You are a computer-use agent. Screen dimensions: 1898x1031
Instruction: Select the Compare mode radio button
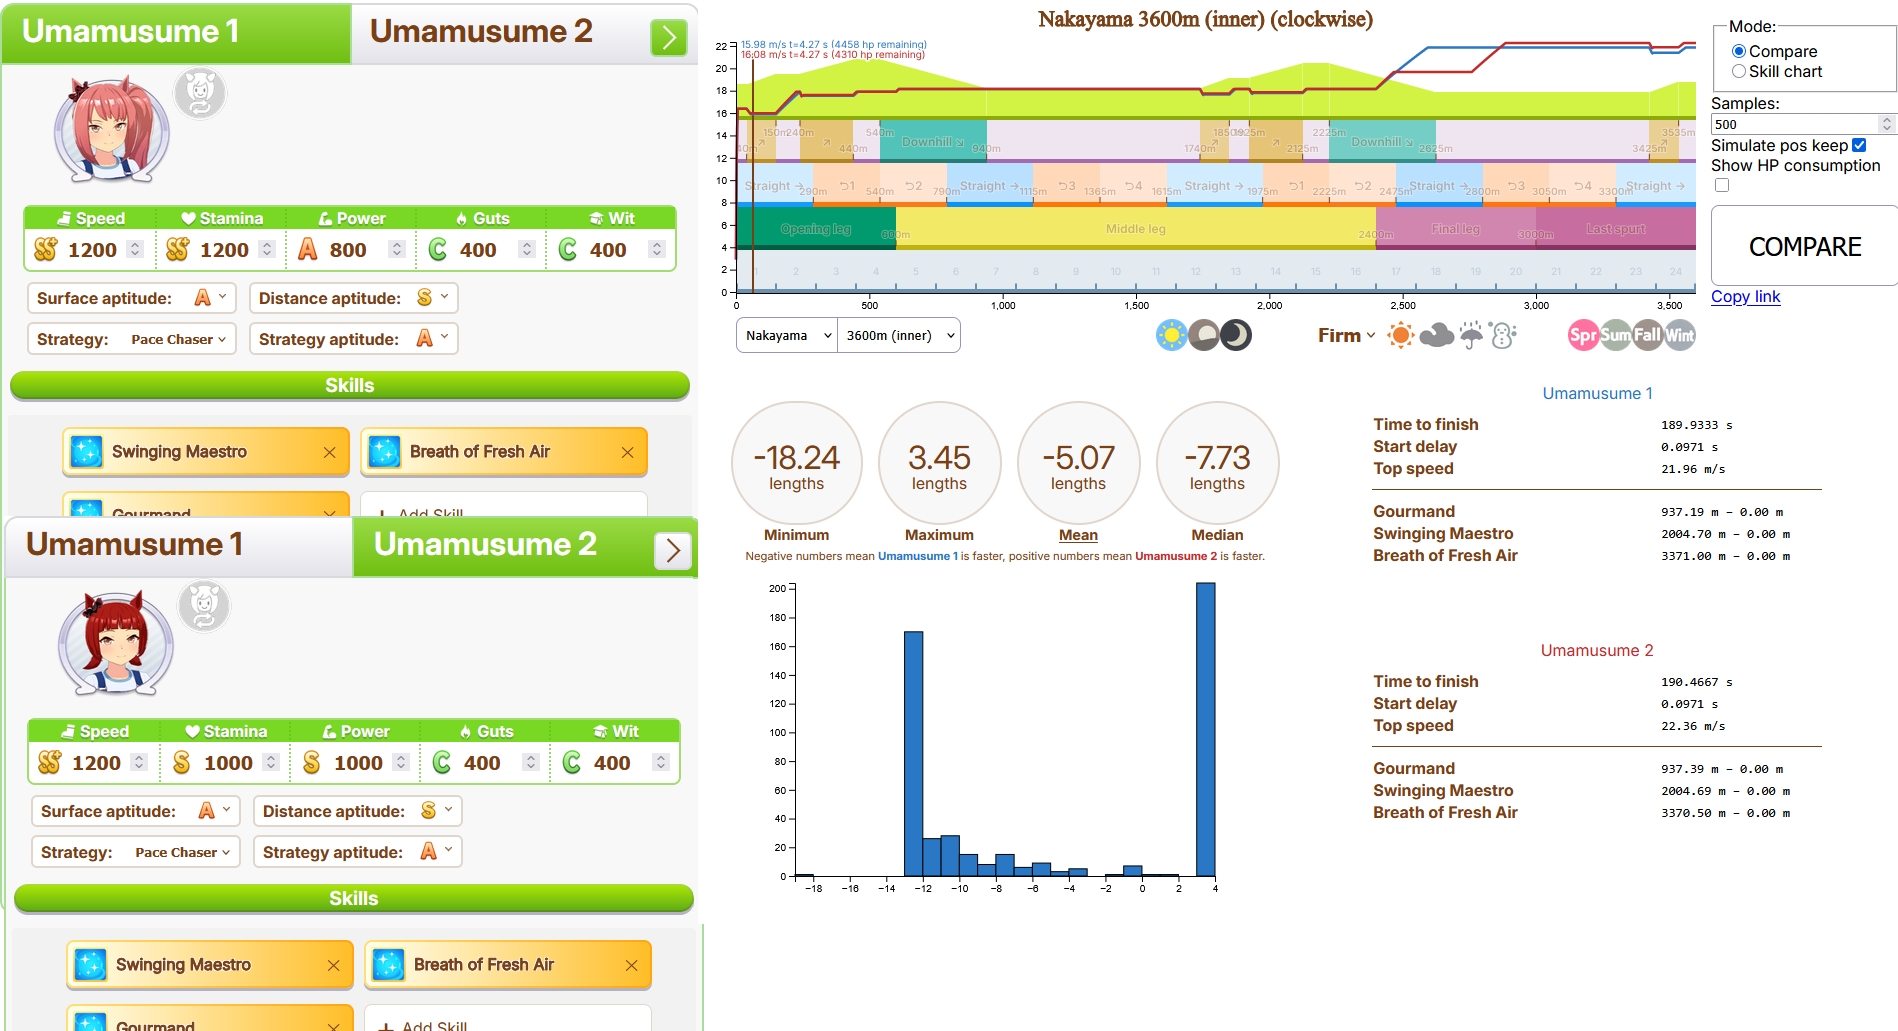click(x=1739, y=51)
